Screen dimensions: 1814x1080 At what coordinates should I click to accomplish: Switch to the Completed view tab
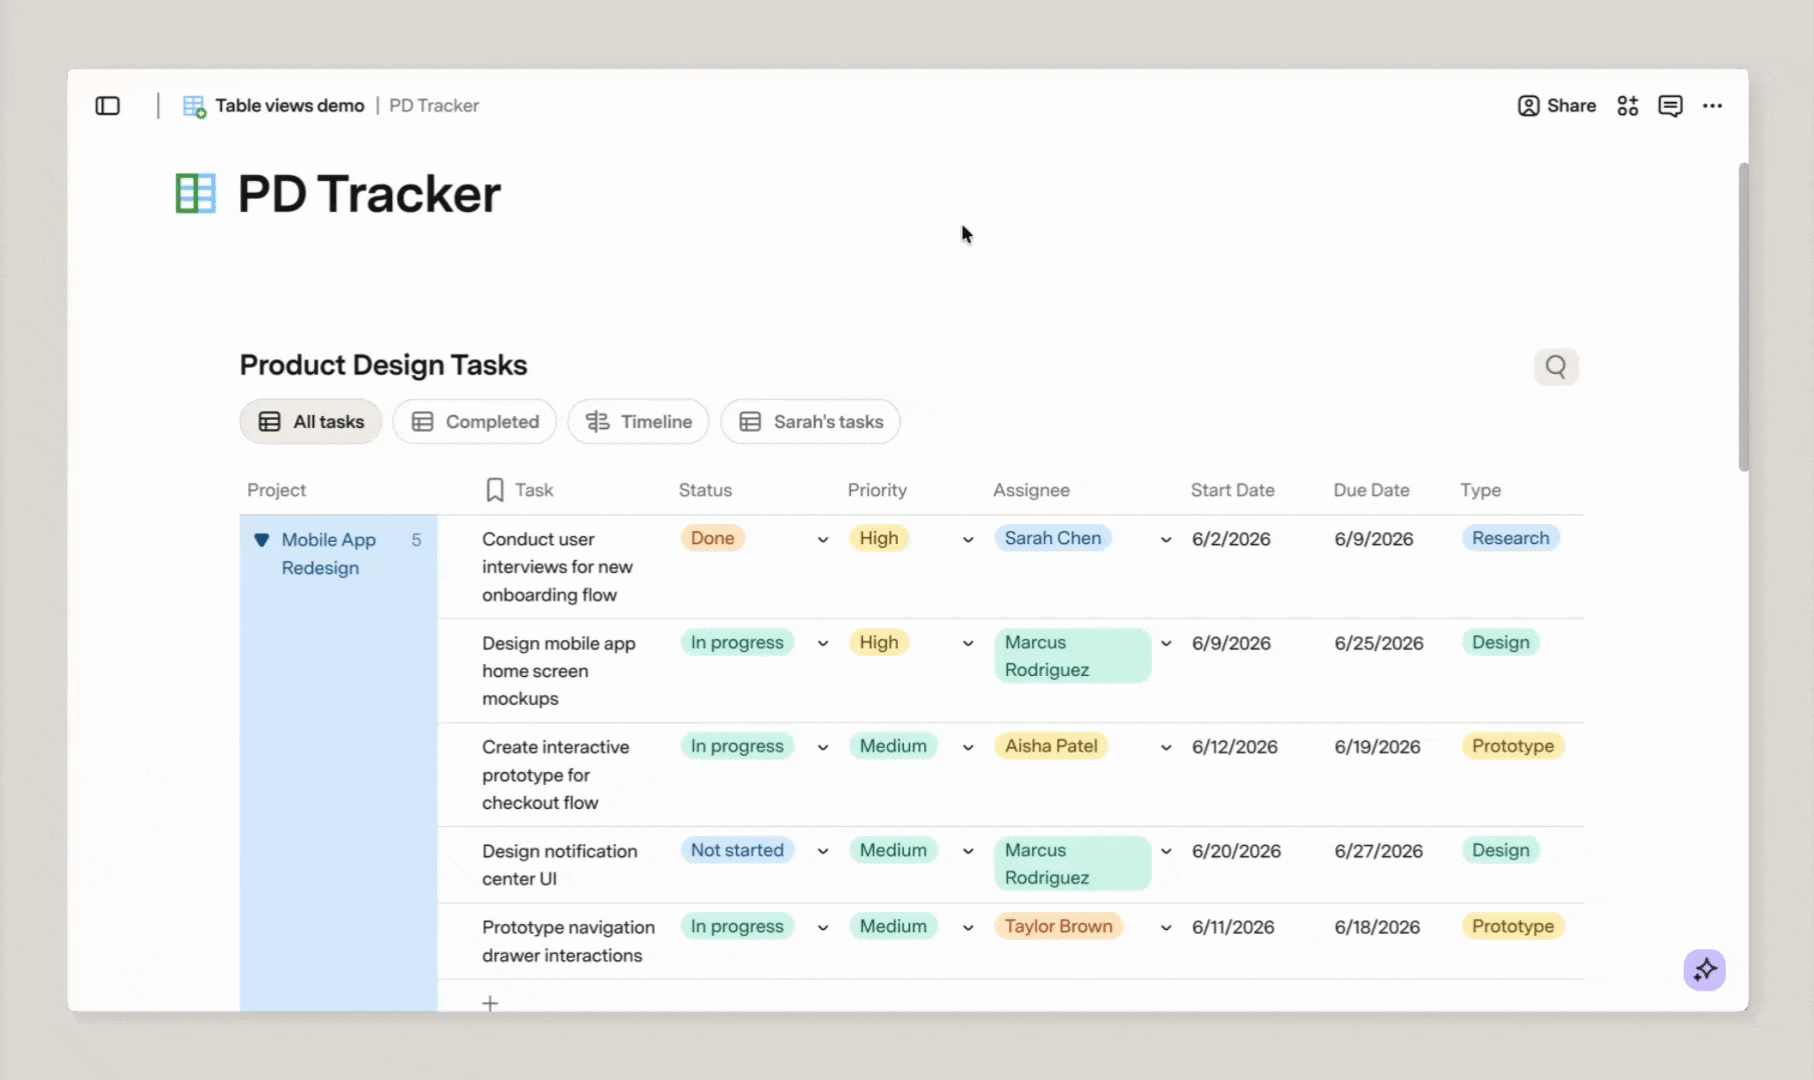coord(475,422)
